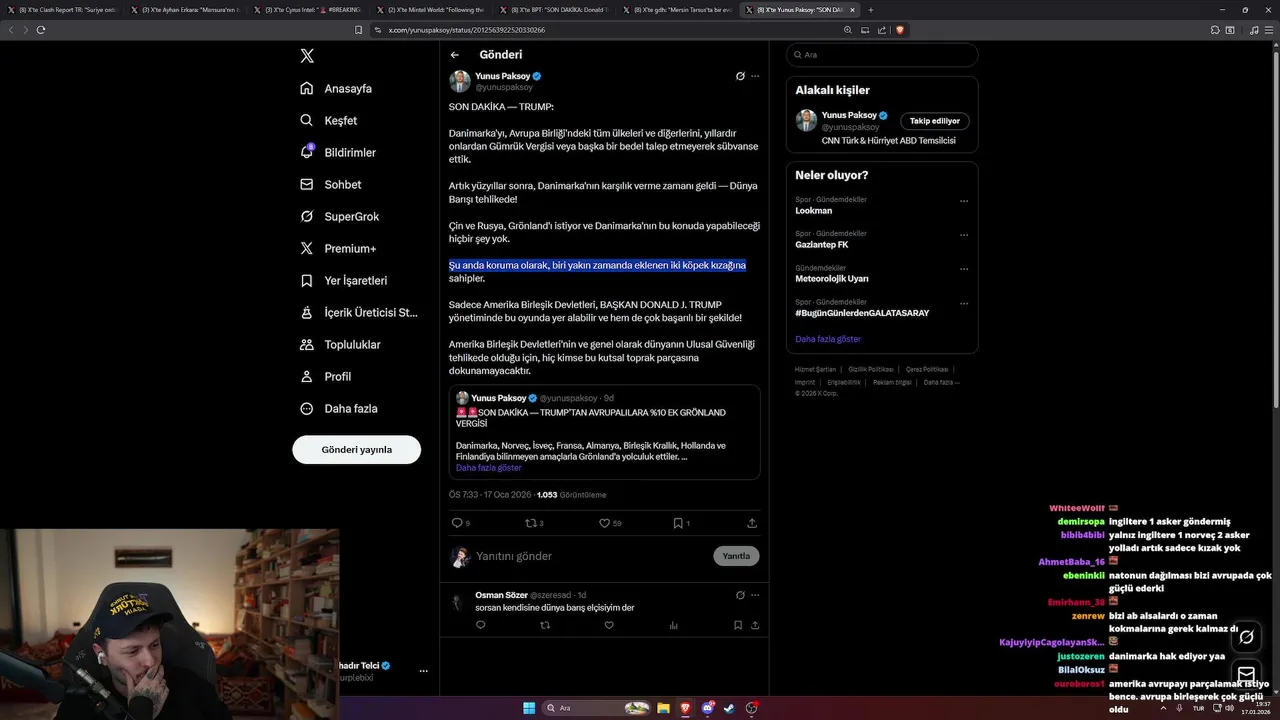Open İçerik Üreticisi Stüdyosu

359,312
